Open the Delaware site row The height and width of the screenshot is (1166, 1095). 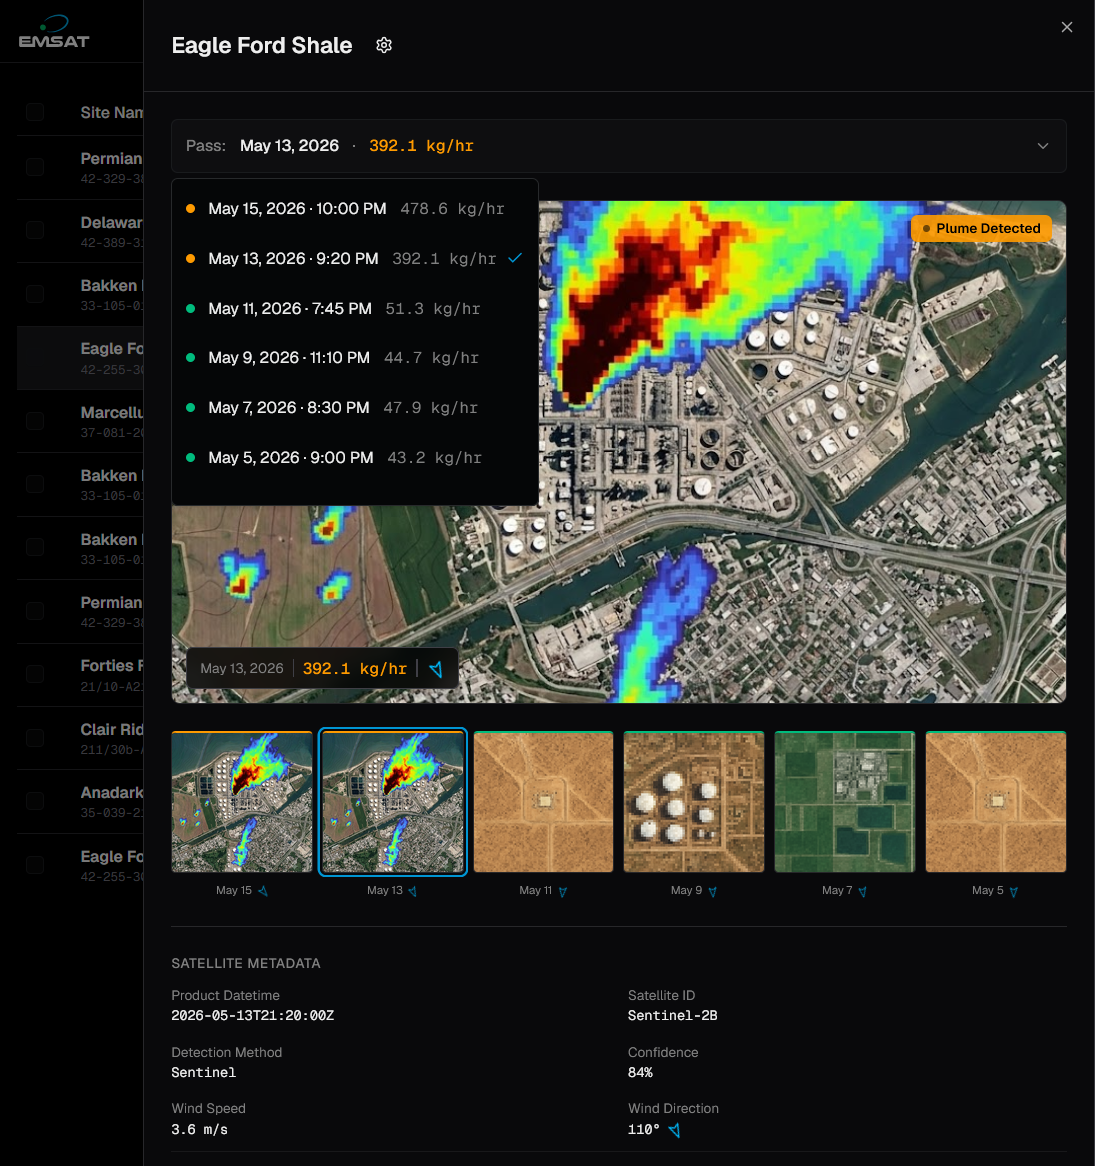(80, 231)
